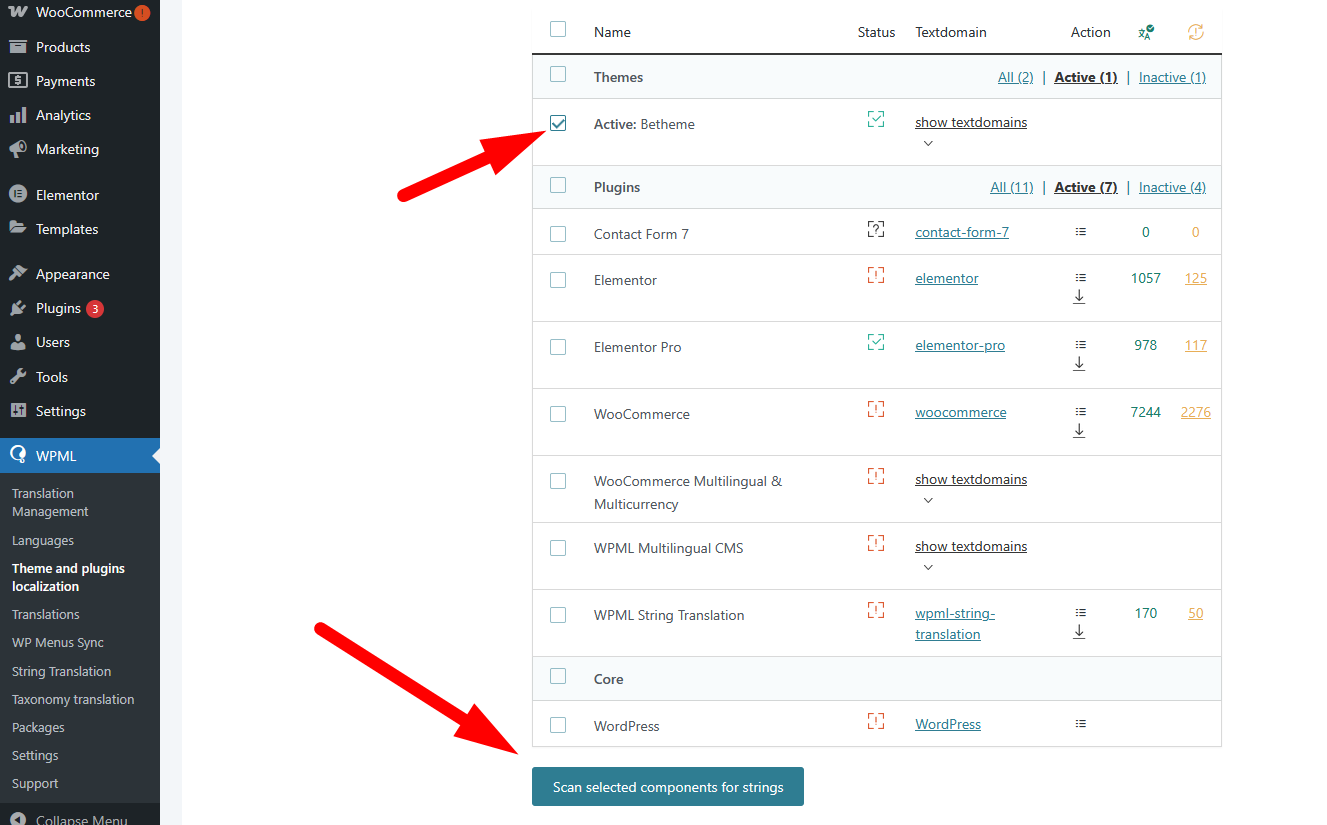Click the translated strings column header icon

pos(1146,32)
